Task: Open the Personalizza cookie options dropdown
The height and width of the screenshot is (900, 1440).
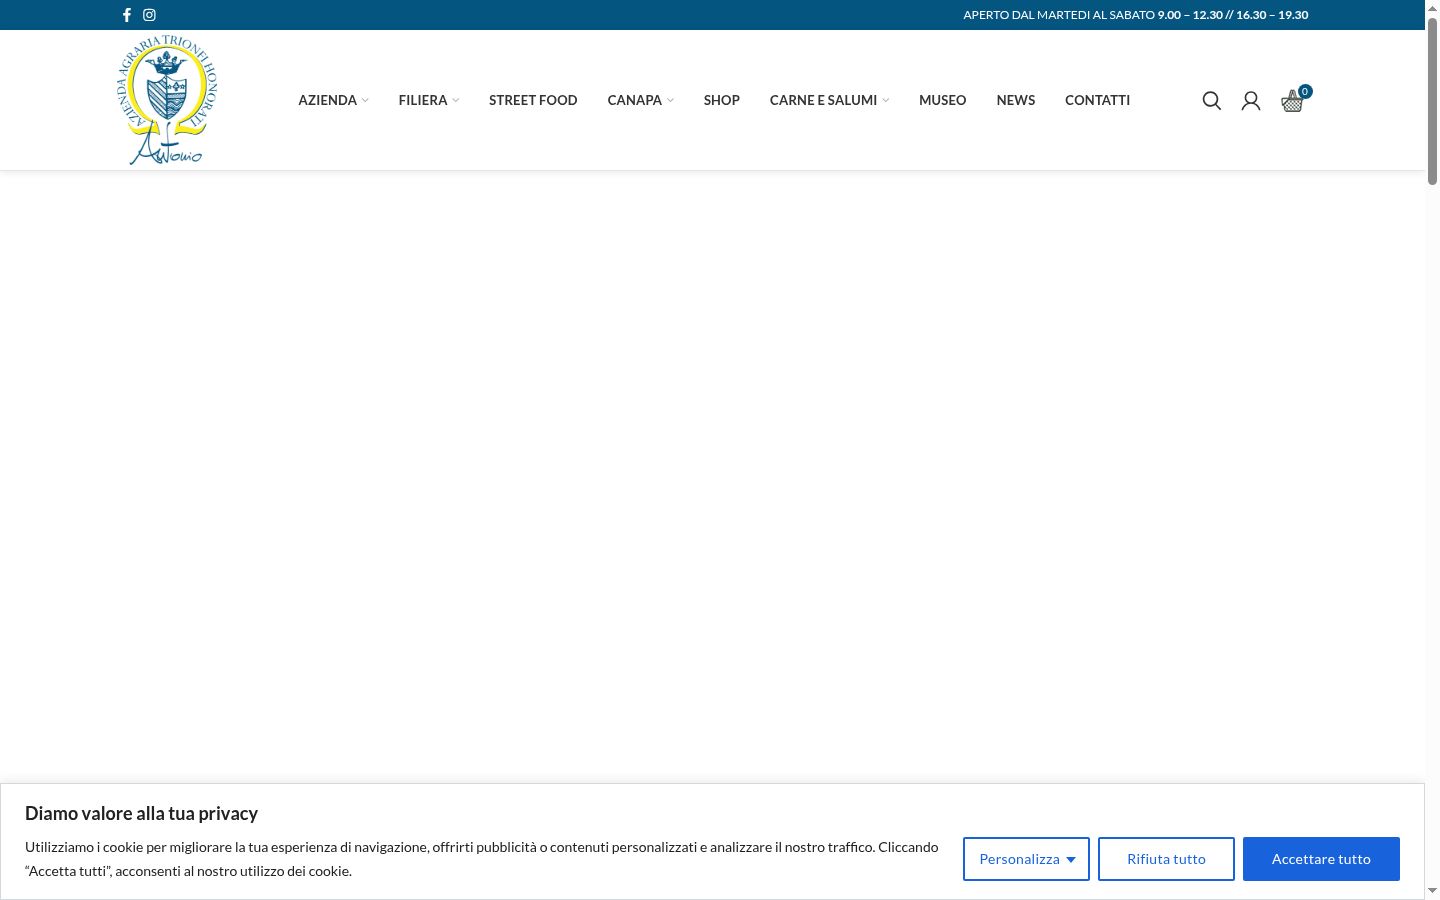Action: point(1026,859)
